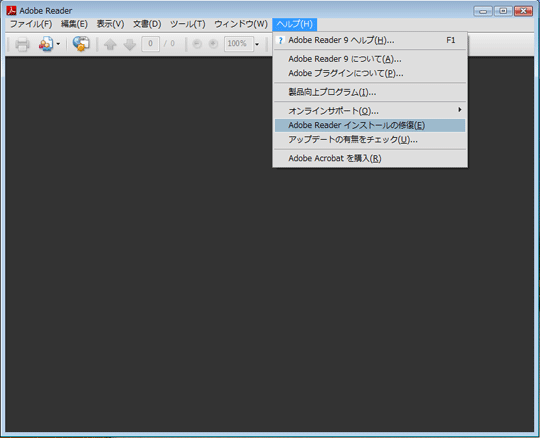Click the collaborate people icon in toolbar

point(46,44)
